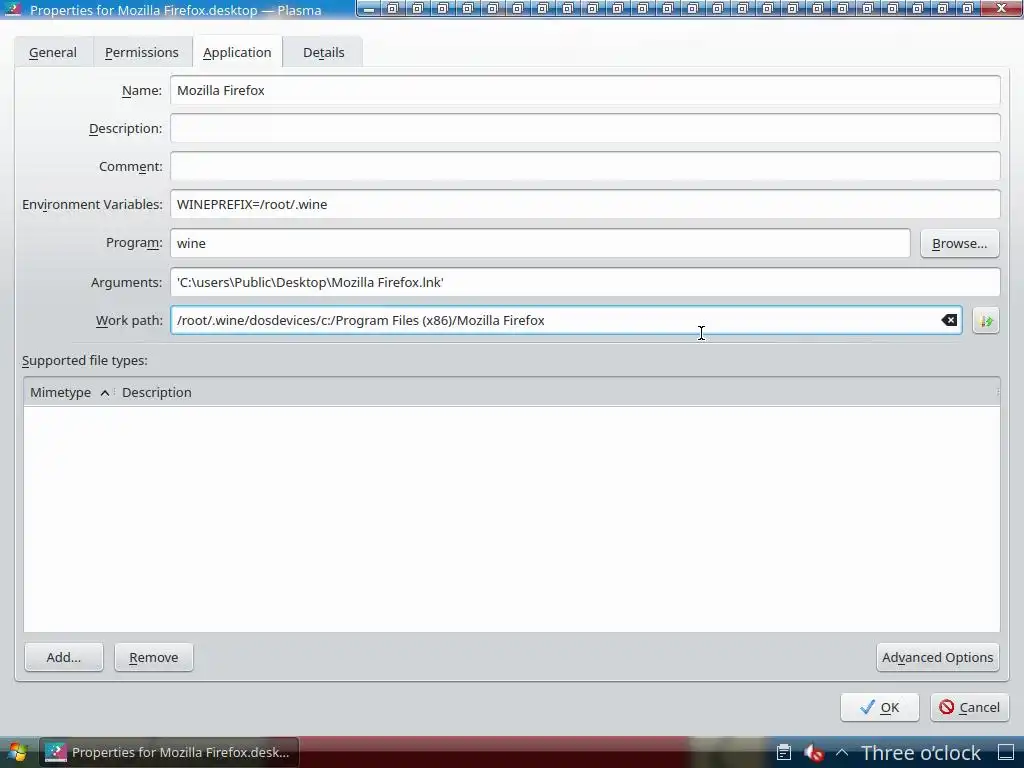The image size is (1024, 768).
Task: Expand the hidden system tray icons
Action: [x=842, y=753]
